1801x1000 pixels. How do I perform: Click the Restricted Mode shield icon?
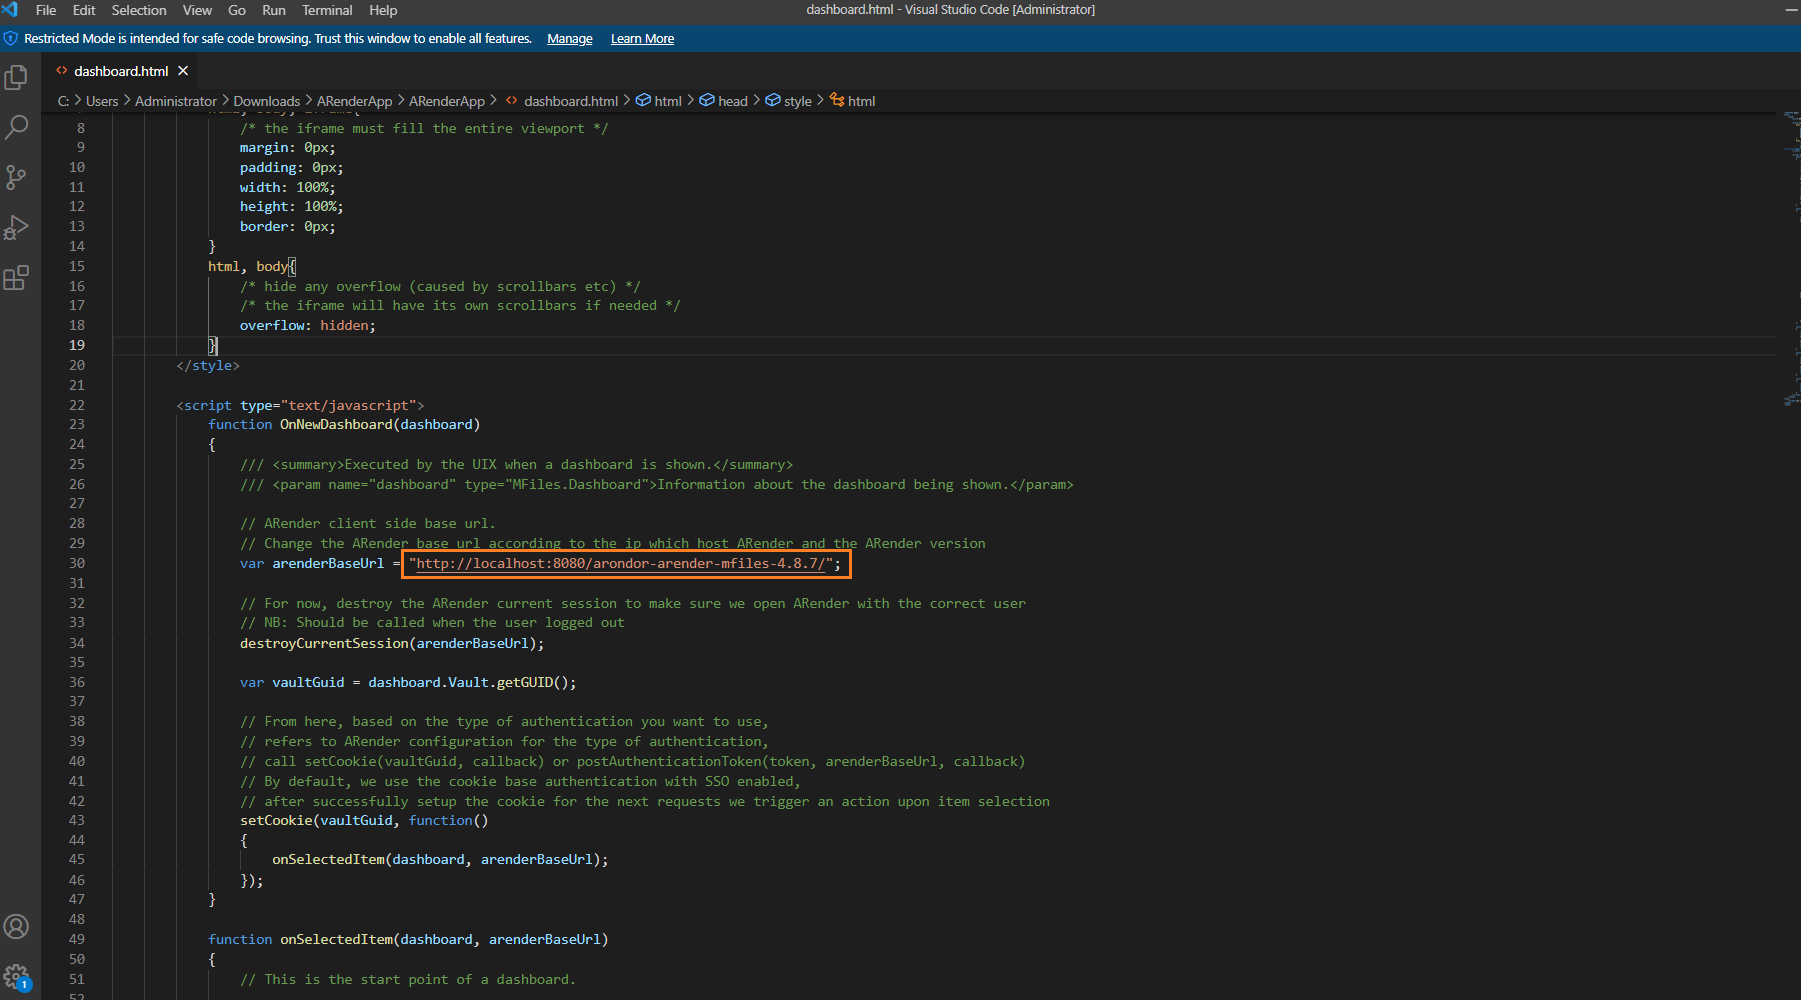(11, 39)
